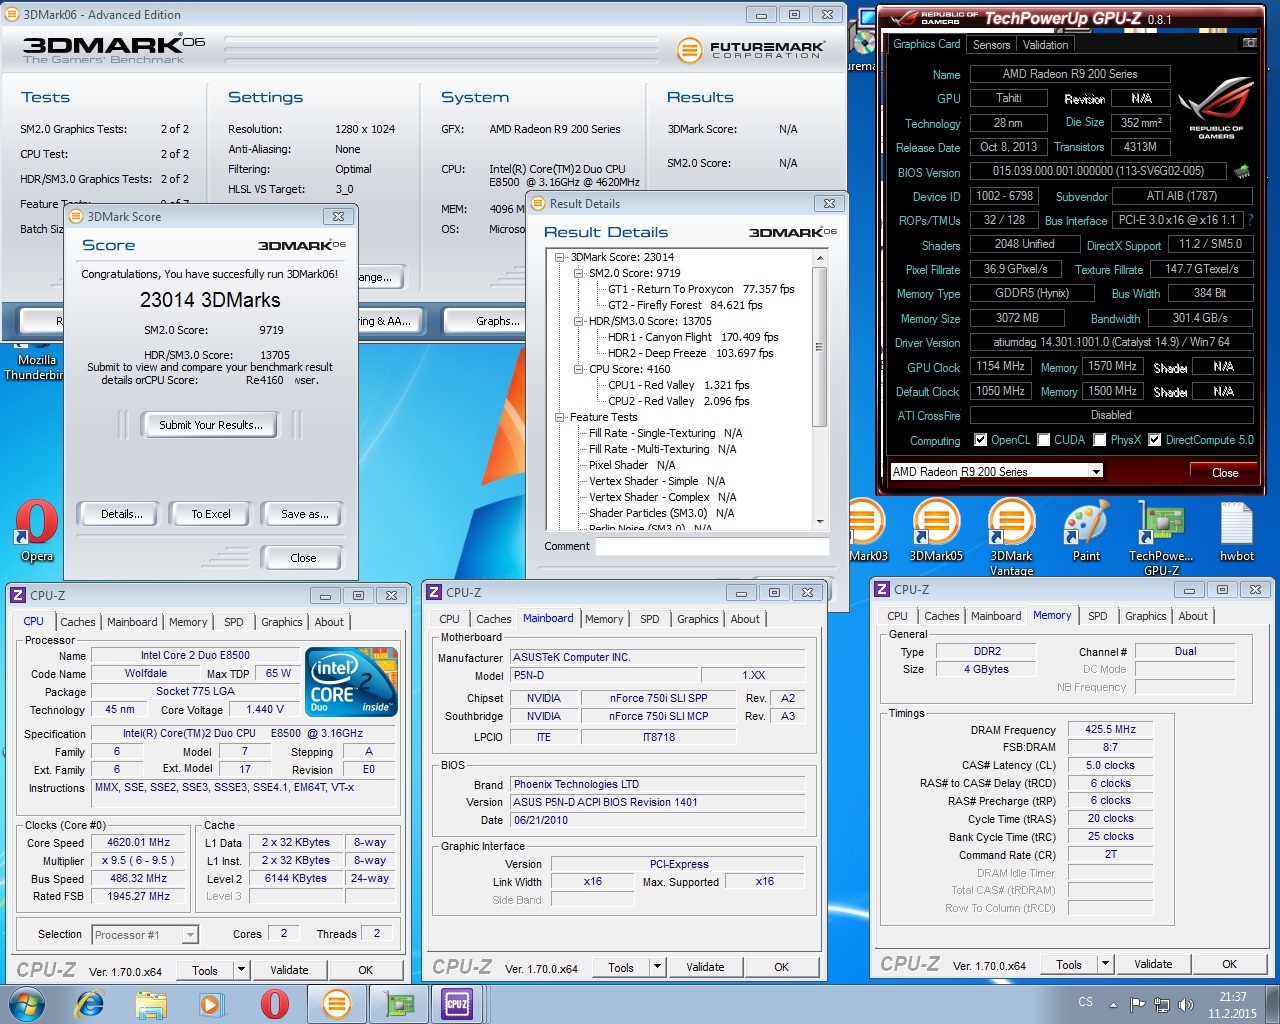This screenshot has height=1024, width=1280.
Task: Open the TechPowerUp GPU-Z desktop shortcut
Action: click(x=1161, y=538)
